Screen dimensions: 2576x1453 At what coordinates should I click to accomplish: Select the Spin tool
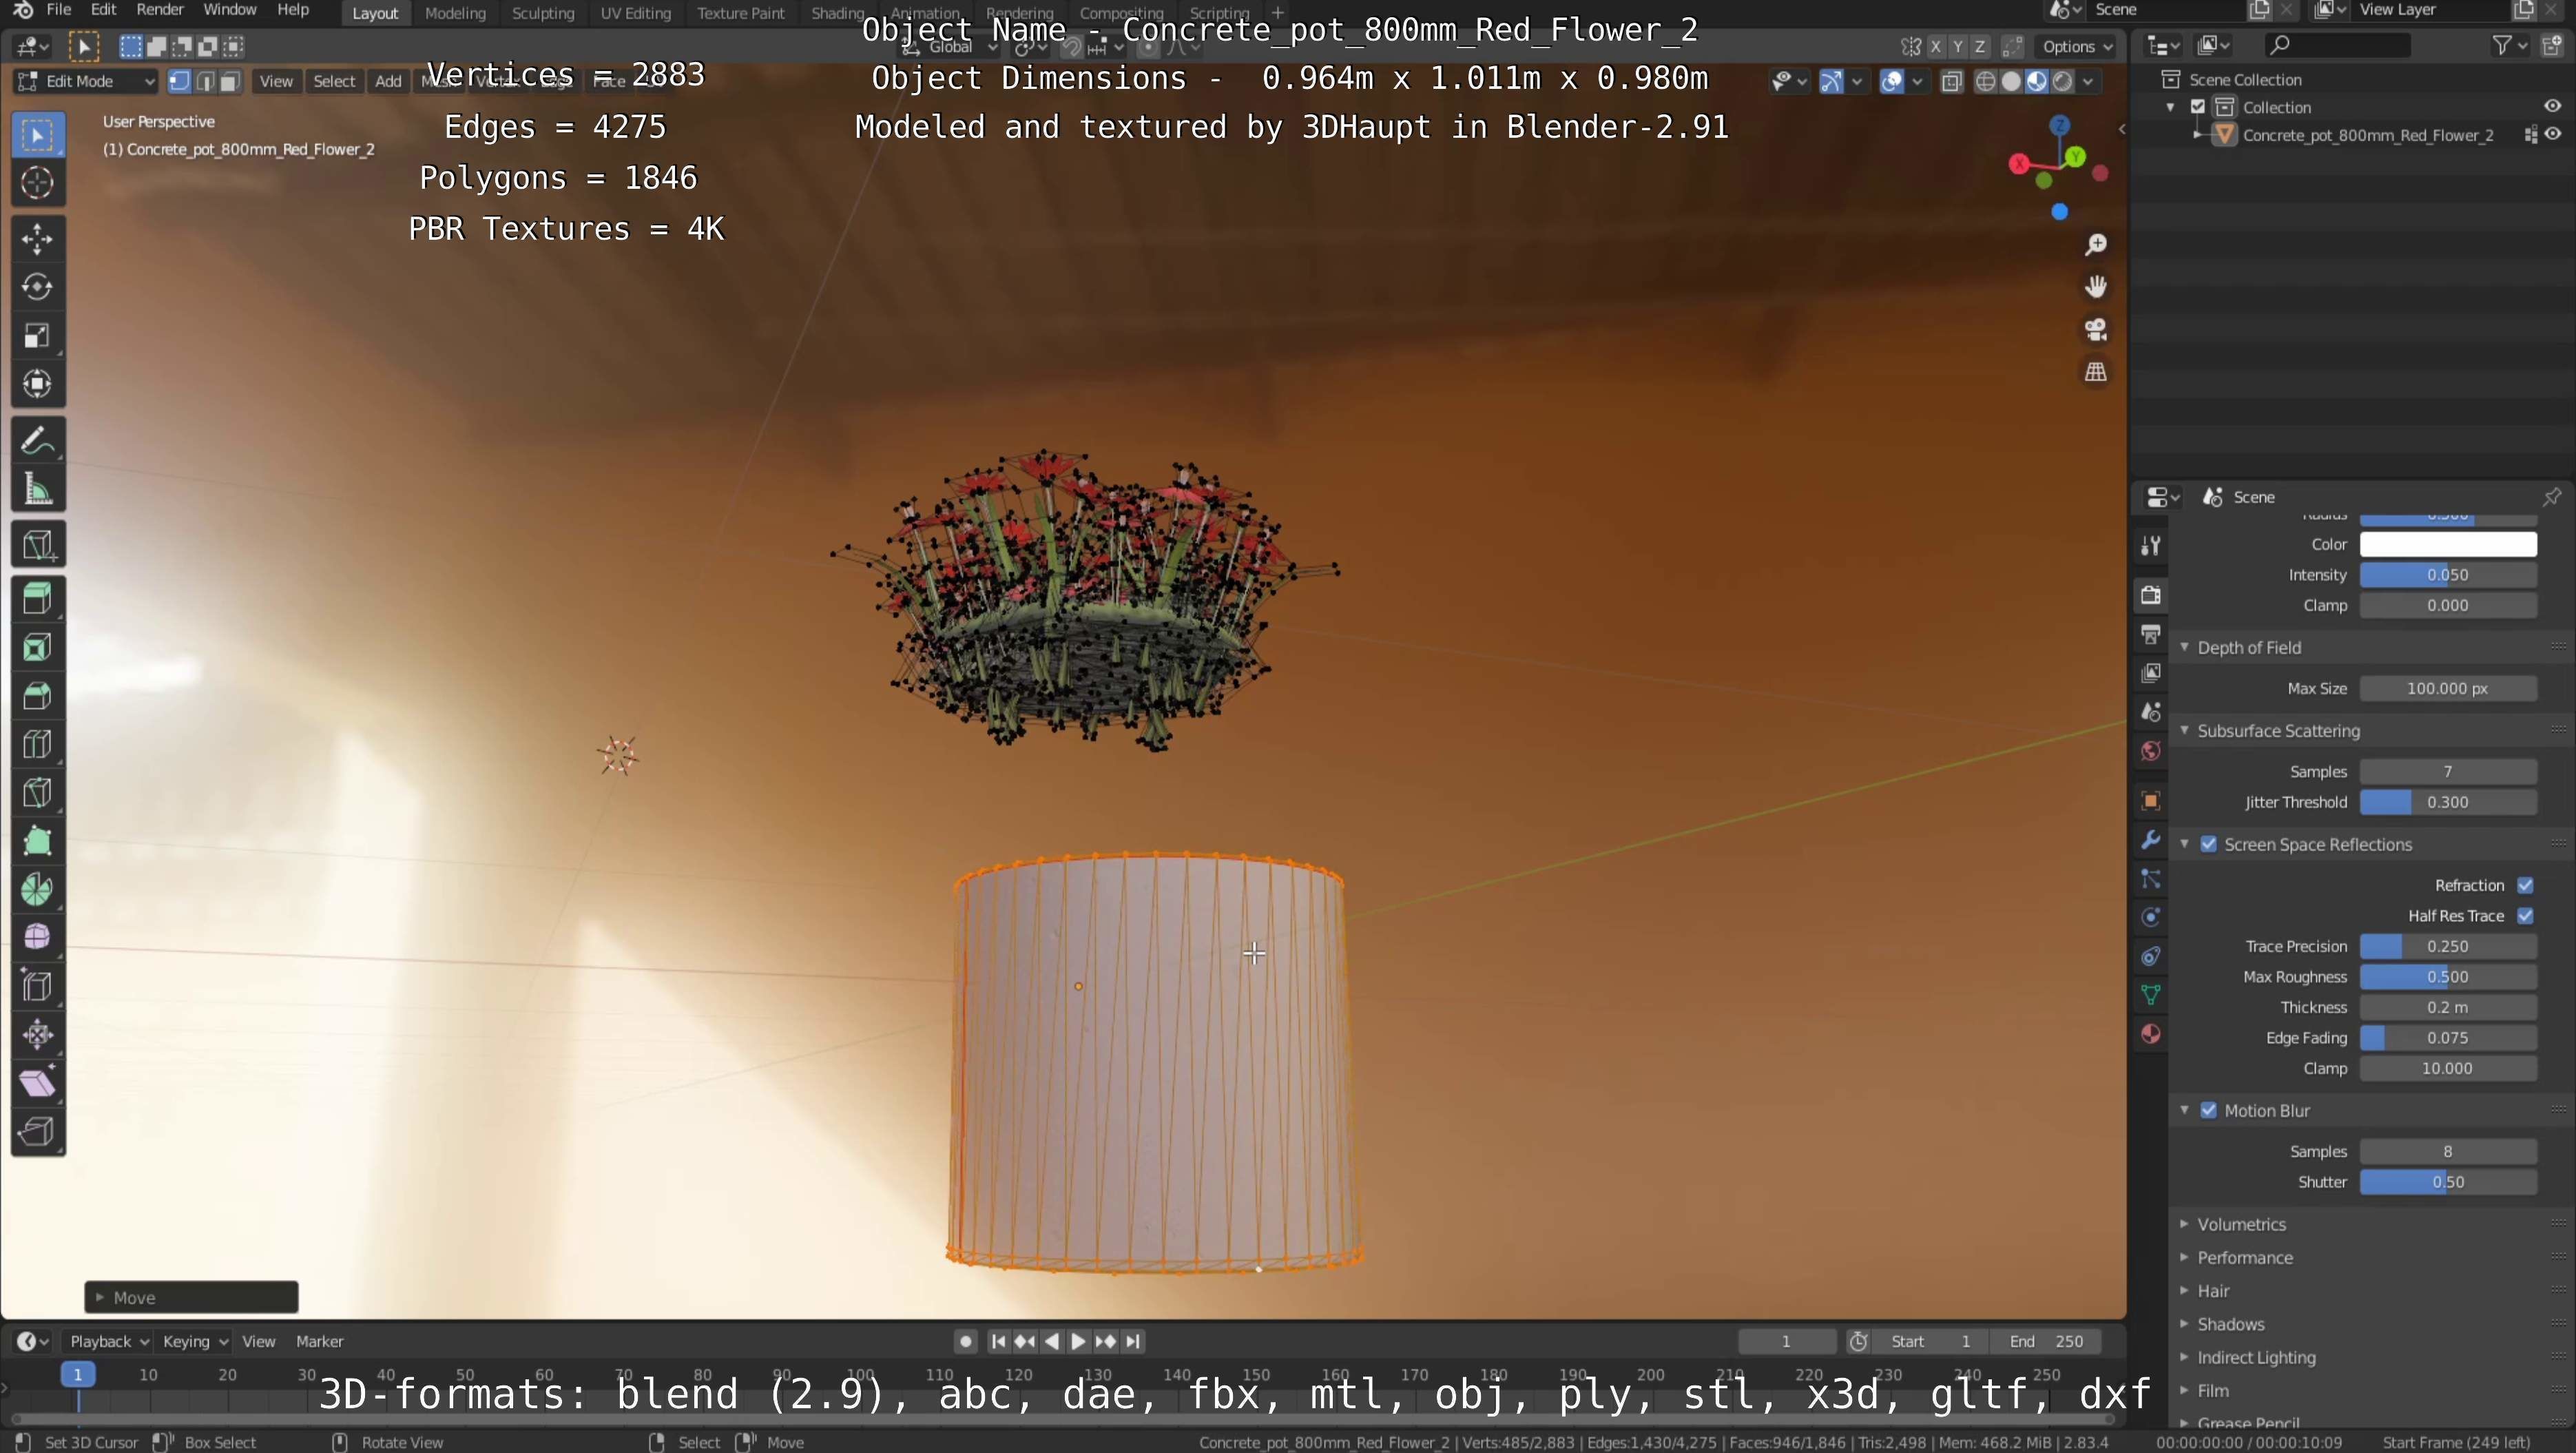(x=38, y=889)
